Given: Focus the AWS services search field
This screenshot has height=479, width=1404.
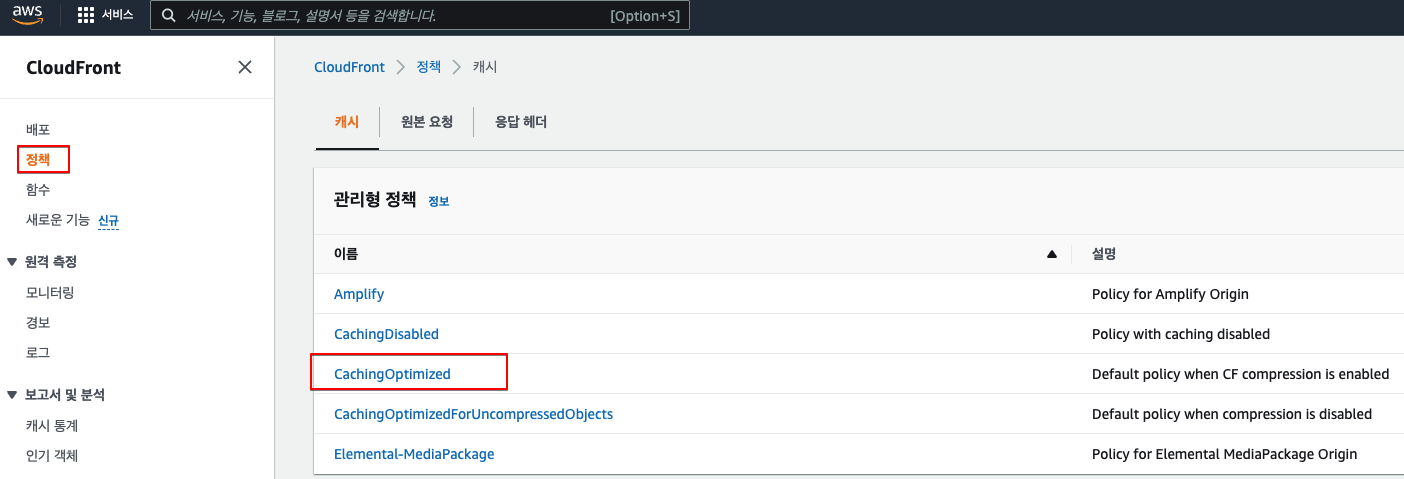Looking at the screenshot, I should pyautogui.click(x=420, y=16).
